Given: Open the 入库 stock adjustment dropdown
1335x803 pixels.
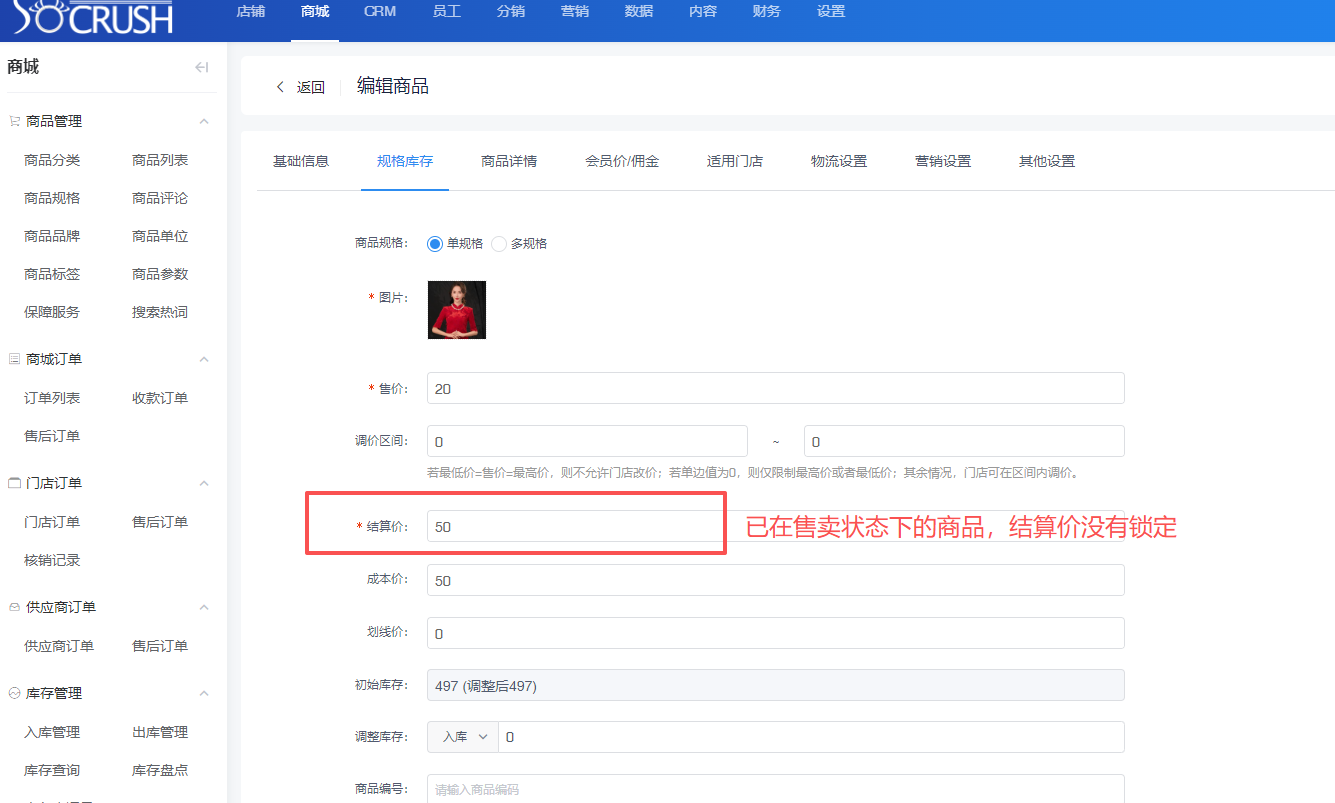Looking at the screenshot, I should pos(463,737).
